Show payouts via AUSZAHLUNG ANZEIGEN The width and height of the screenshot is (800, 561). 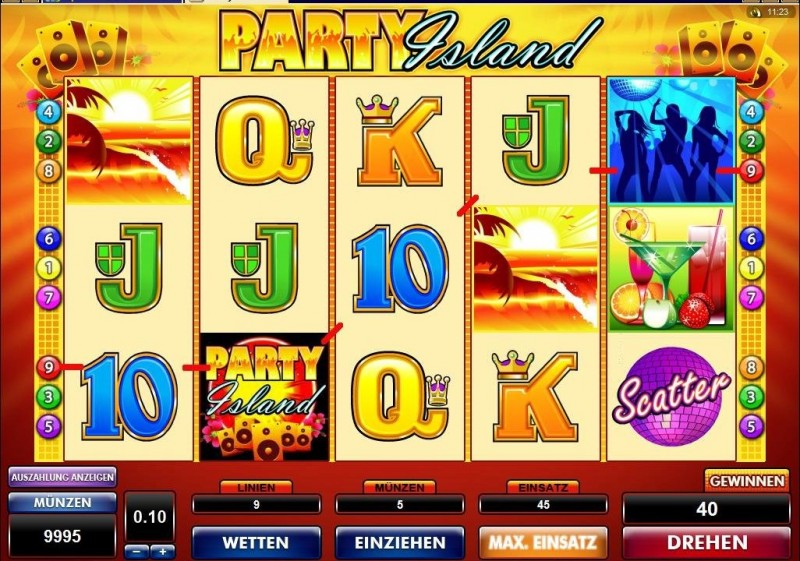[x=62, y=477]
